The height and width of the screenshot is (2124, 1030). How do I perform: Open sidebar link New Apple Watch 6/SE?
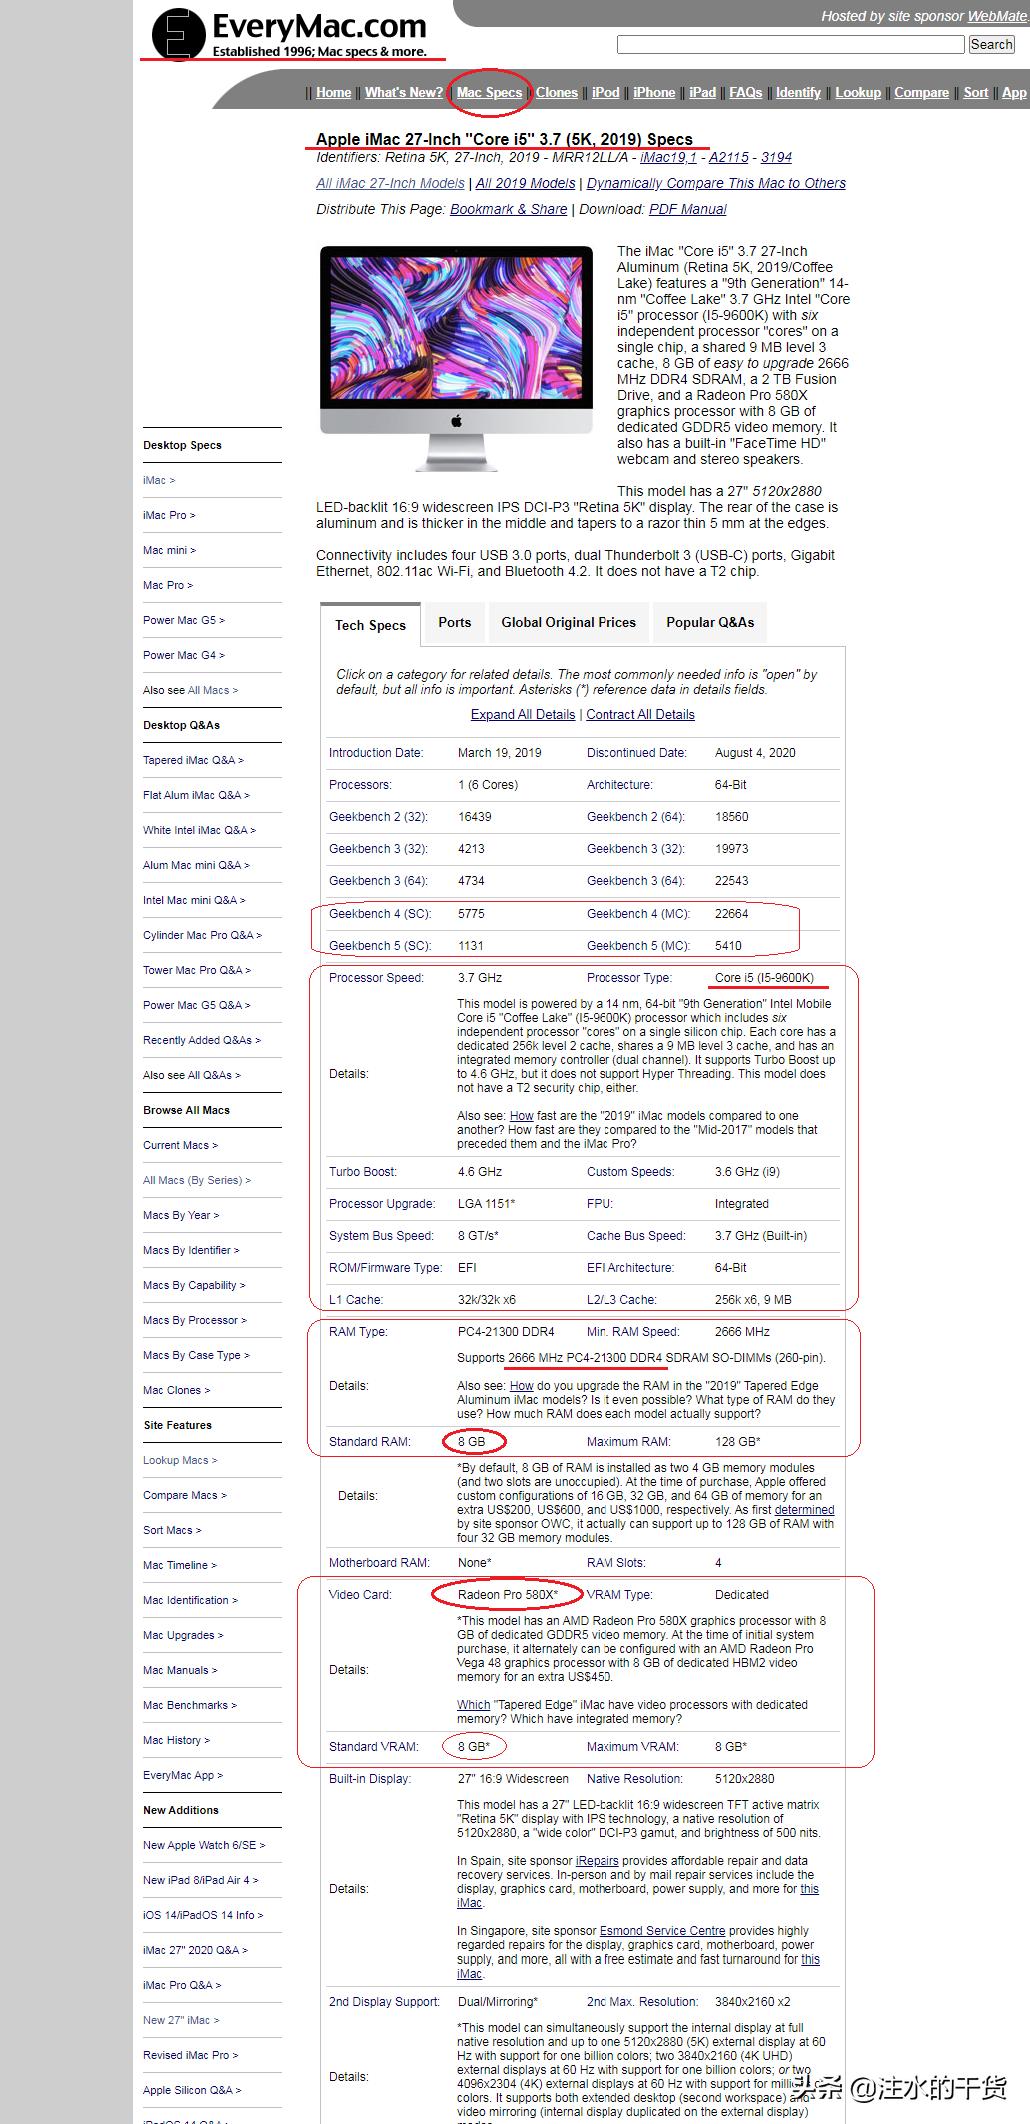point(204,1845)
